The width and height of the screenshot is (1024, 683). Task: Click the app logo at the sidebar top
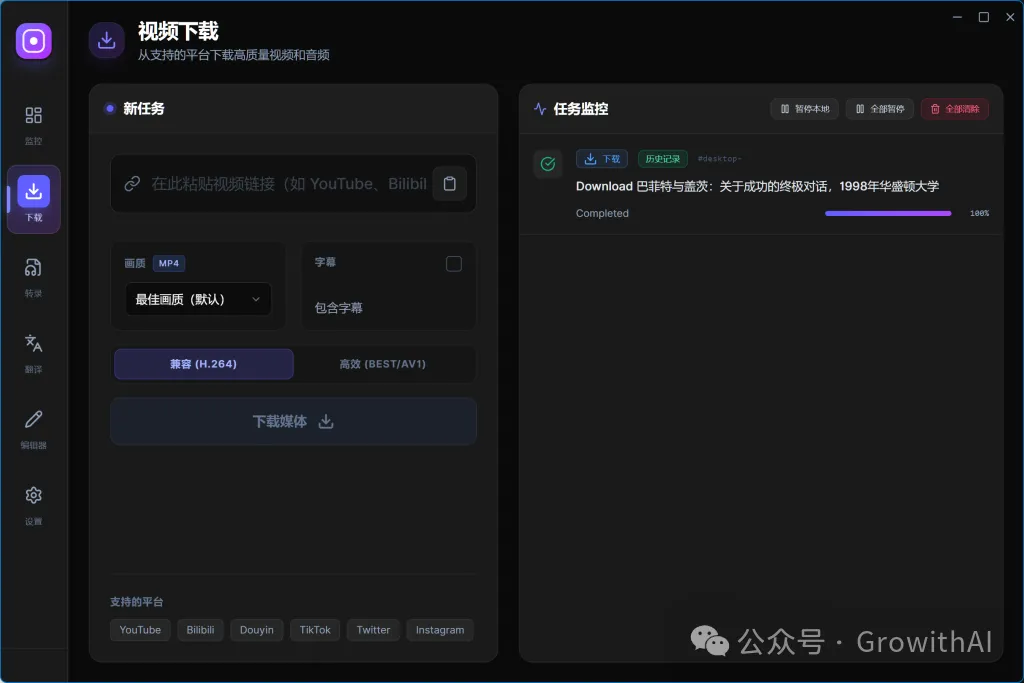pos(33,41)
